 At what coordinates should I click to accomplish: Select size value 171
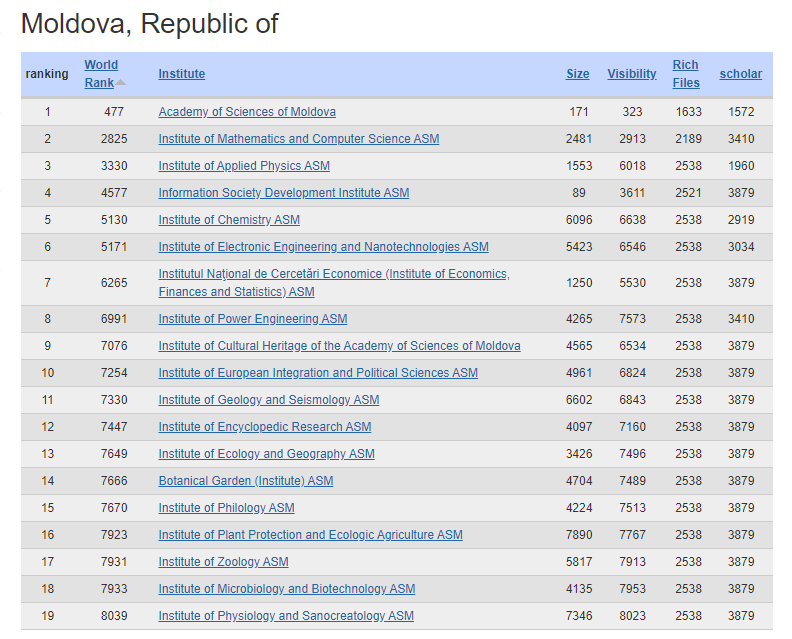579,112
